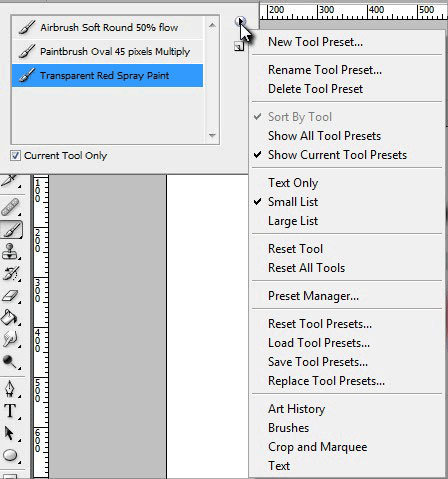Open the tool preset flyout menu arrow
This screenshot has width=448, height=479.
coord(240,22)
